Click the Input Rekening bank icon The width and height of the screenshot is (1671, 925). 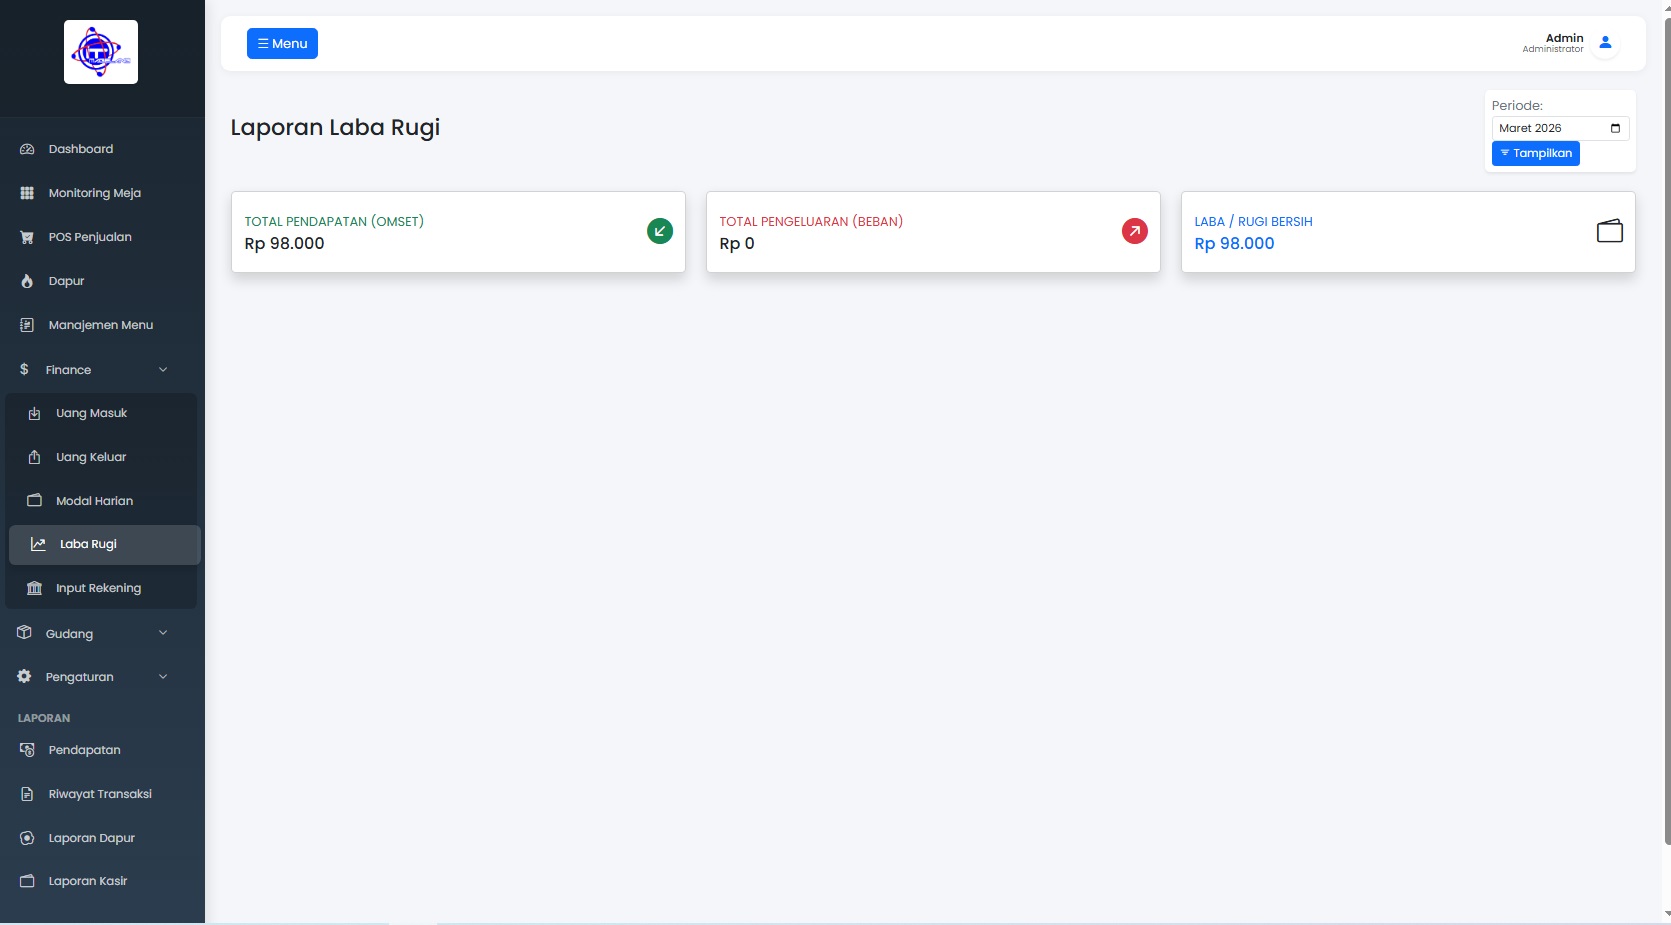[x=34, y=588]
